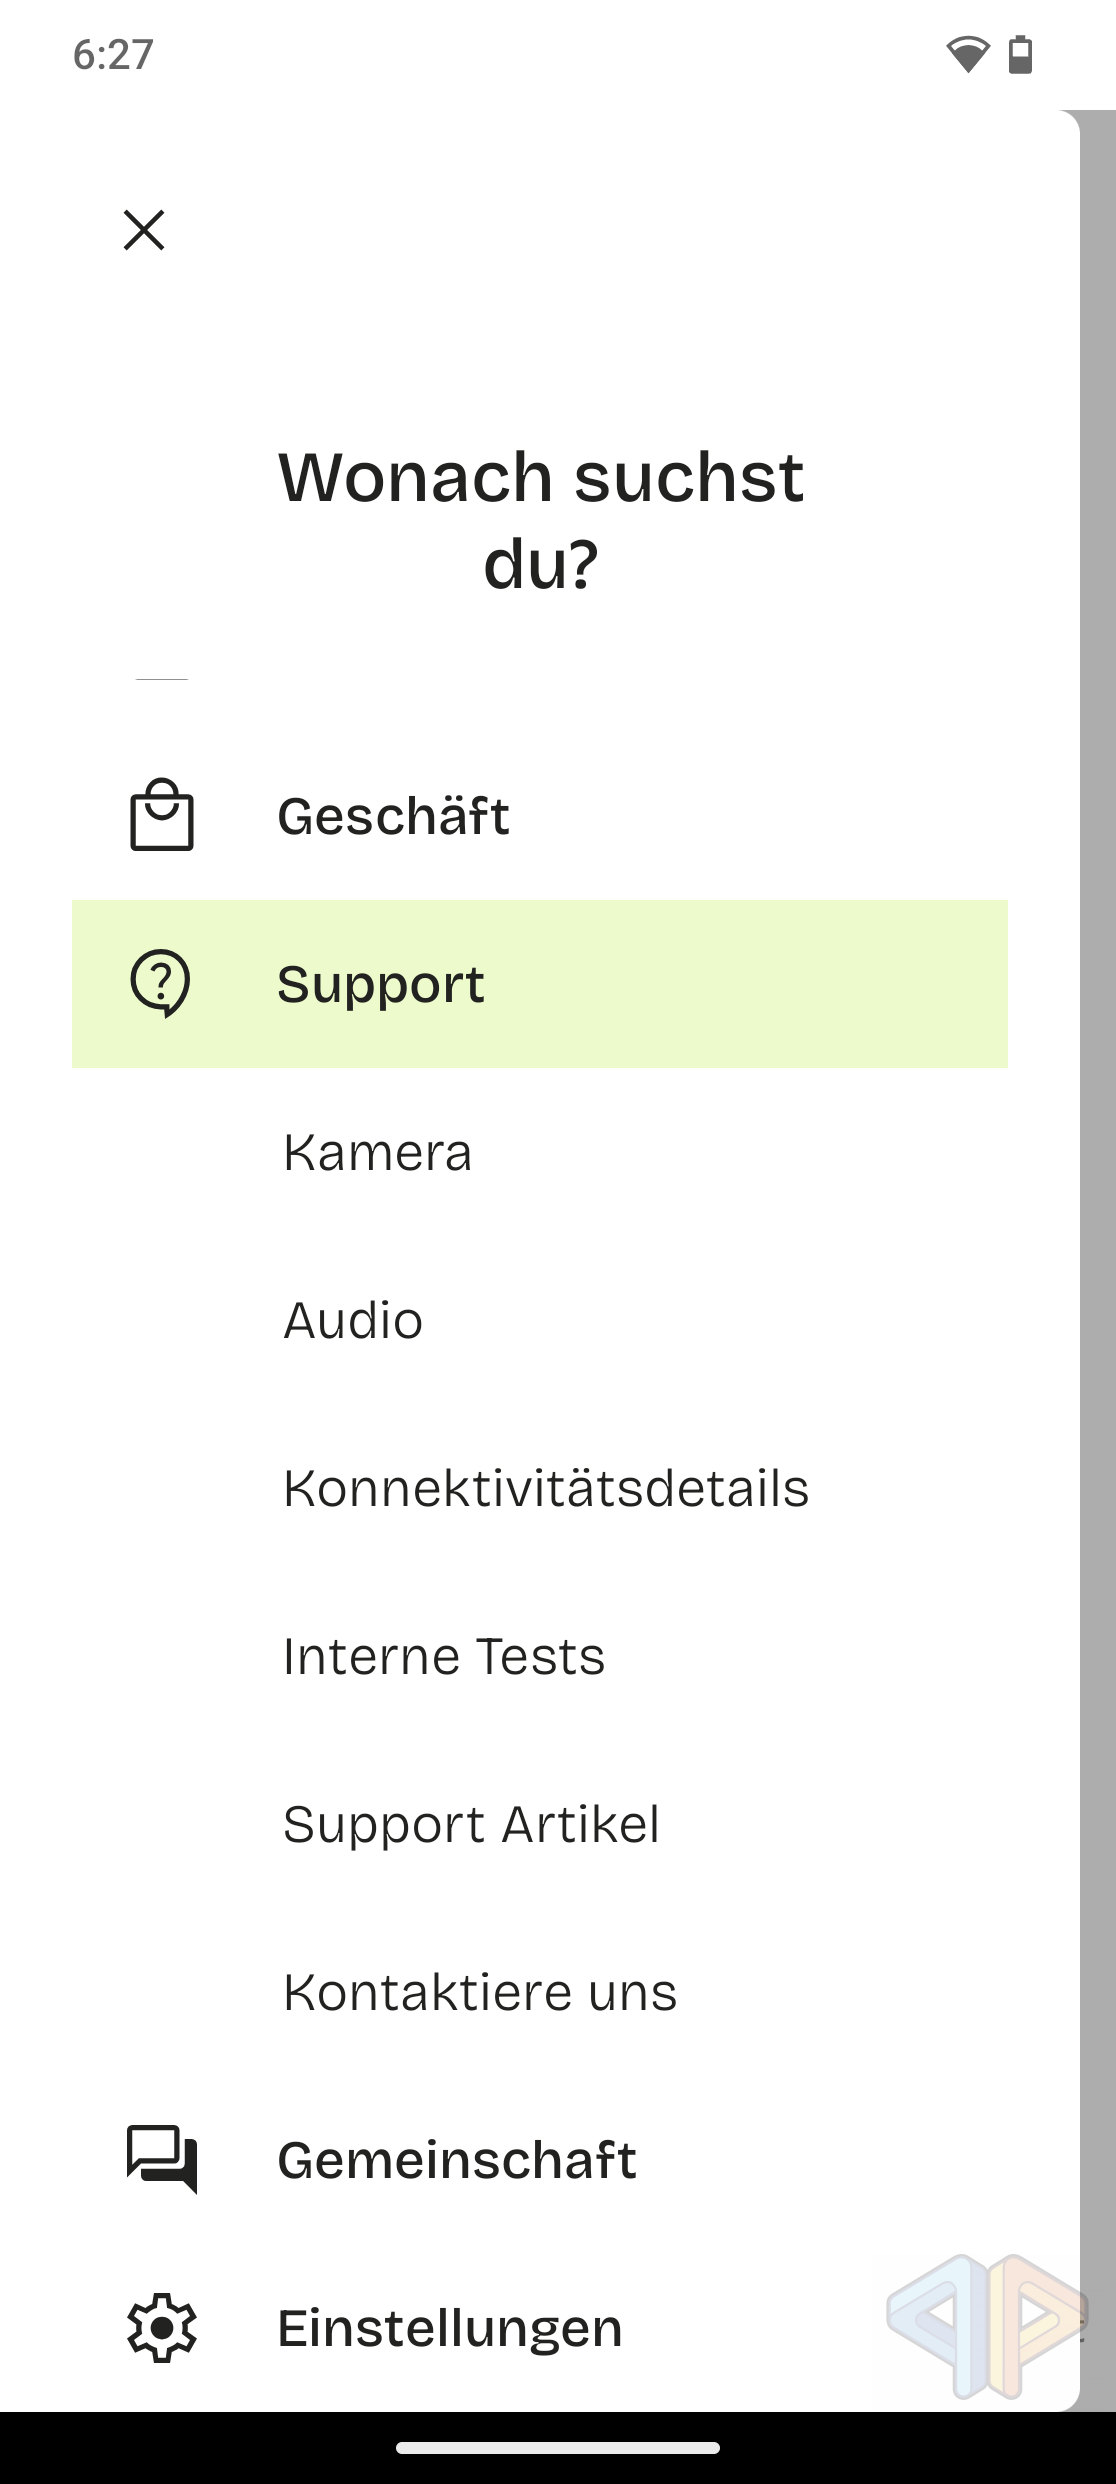Select Kamera under Support
1116x2484 pixels.
point(377,1152)
